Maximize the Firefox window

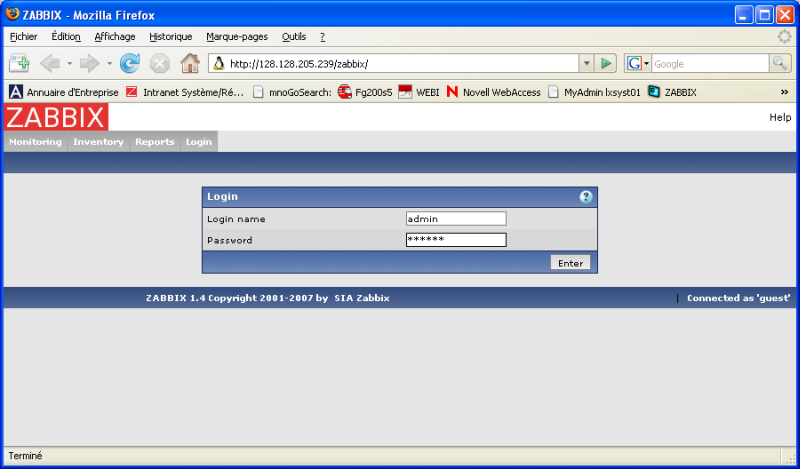point(764,14)
